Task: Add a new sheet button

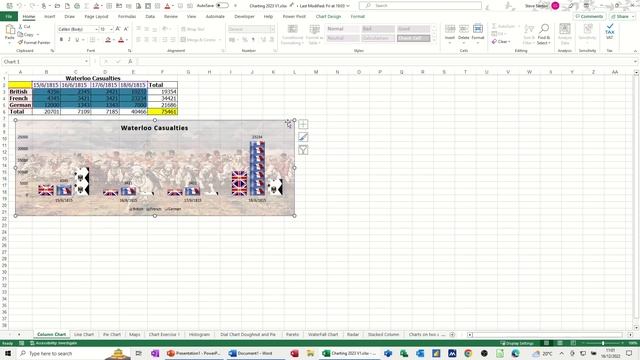Action: (x=452, y=334)
